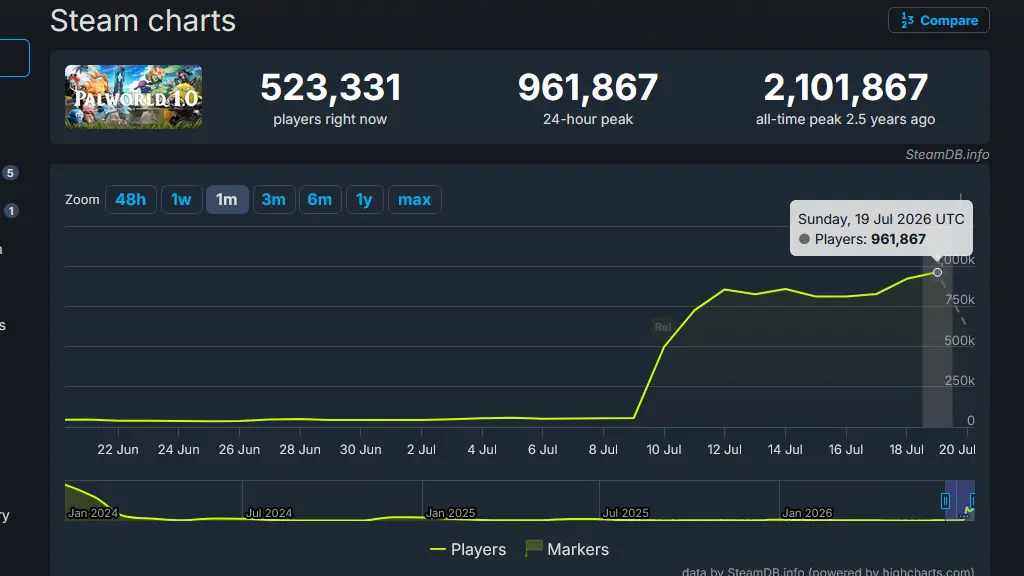
Task: Click the sidebar badge showing 1
Action: point(11,210)
